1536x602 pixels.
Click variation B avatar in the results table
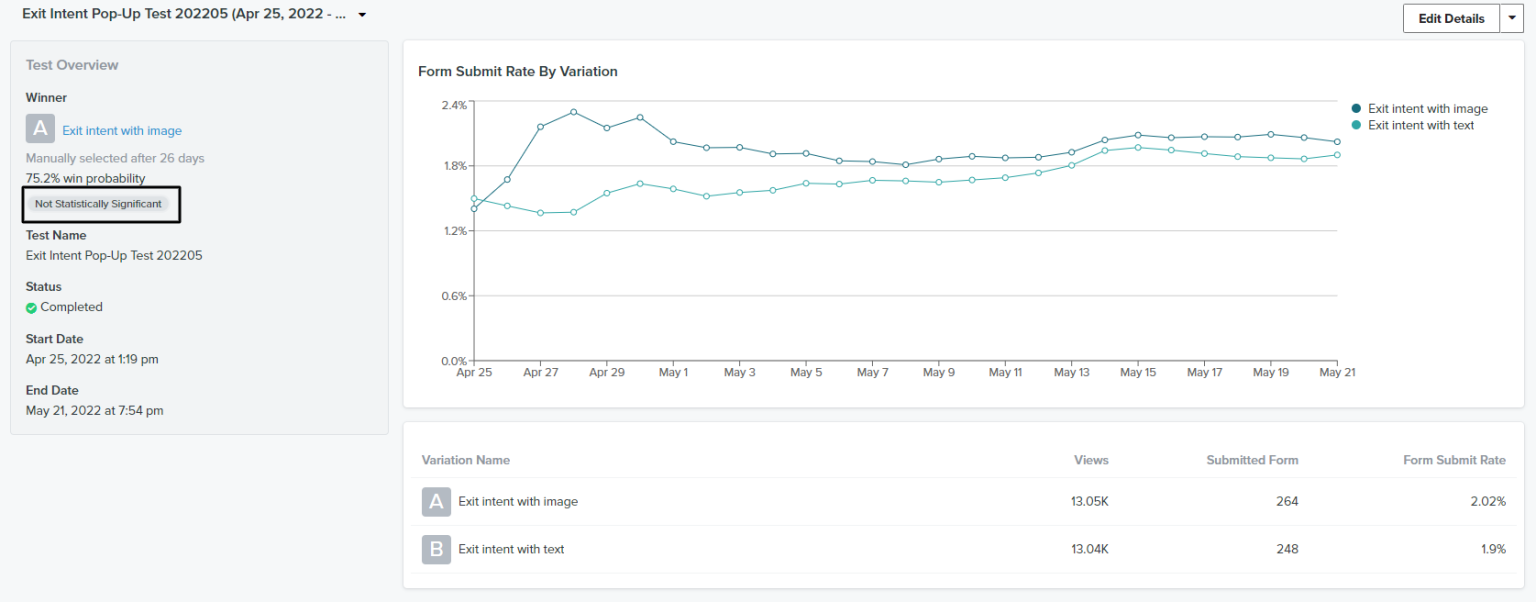pyautogui.click(x=435, y=548)
